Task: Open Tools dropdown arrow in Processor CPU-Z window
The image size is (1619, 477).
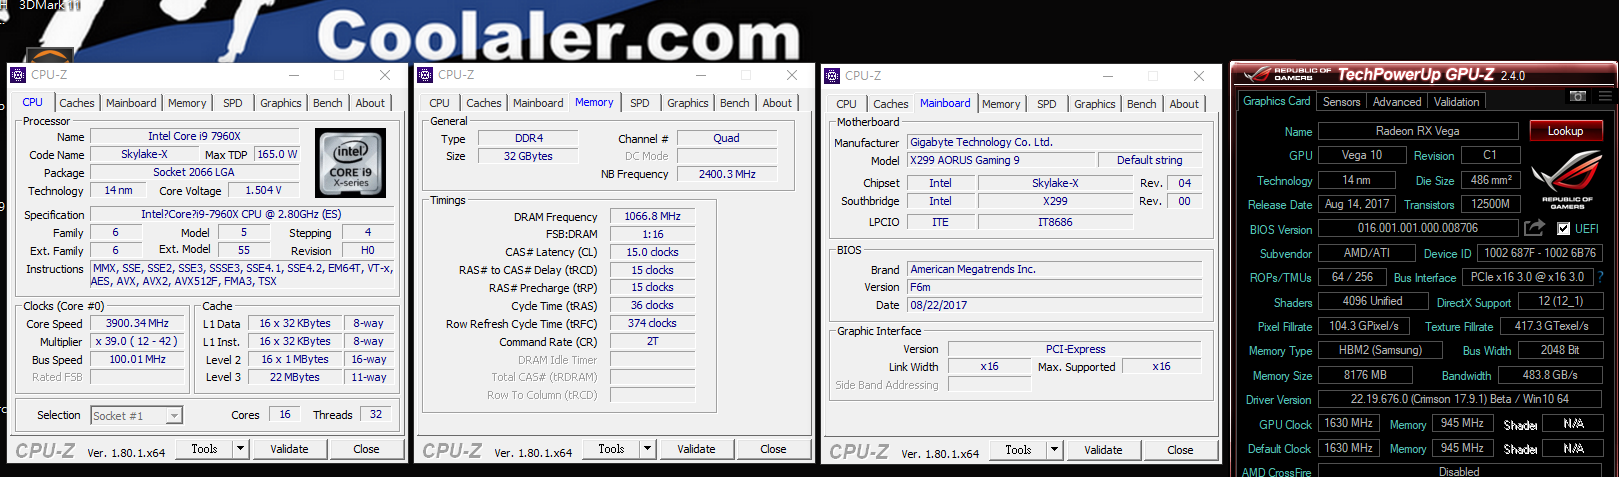Action: click(x=240, y=449)
